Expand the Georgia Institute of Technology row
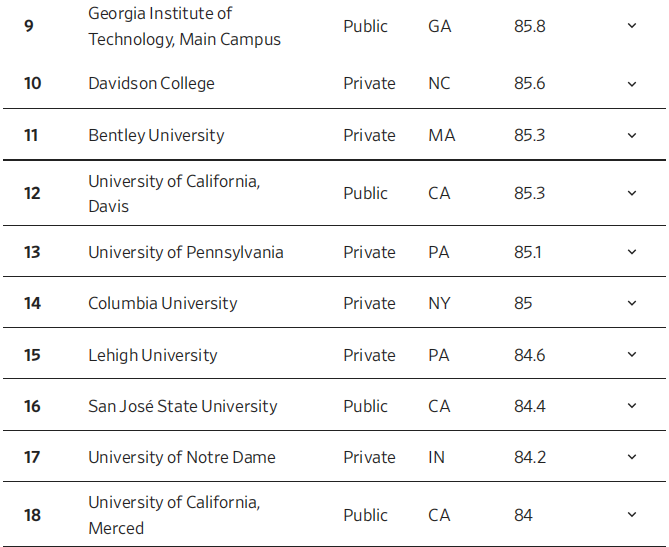Image resolution: width=669 pixels, height=547 pixels. pyautogui.click(x=631, y=26)
